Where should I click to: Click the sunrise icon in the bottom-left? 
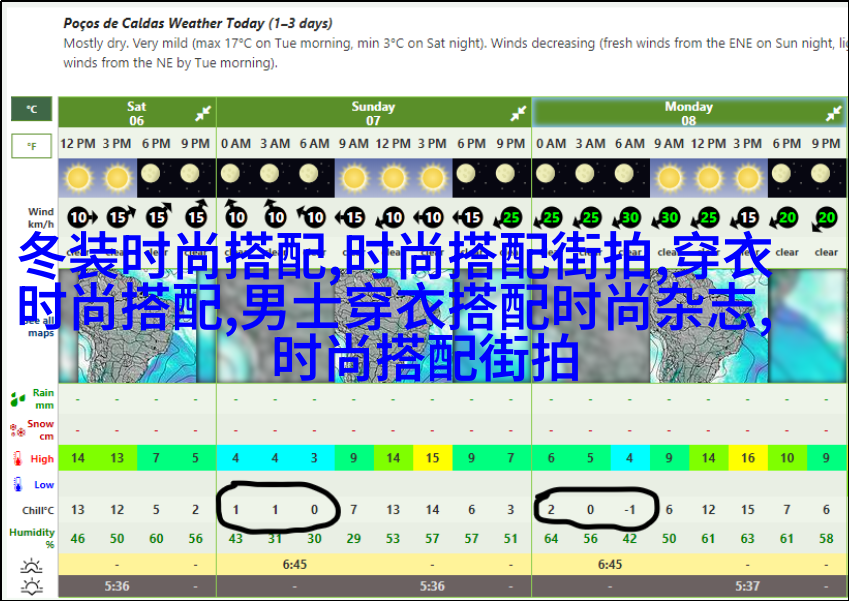coord(31,586)
